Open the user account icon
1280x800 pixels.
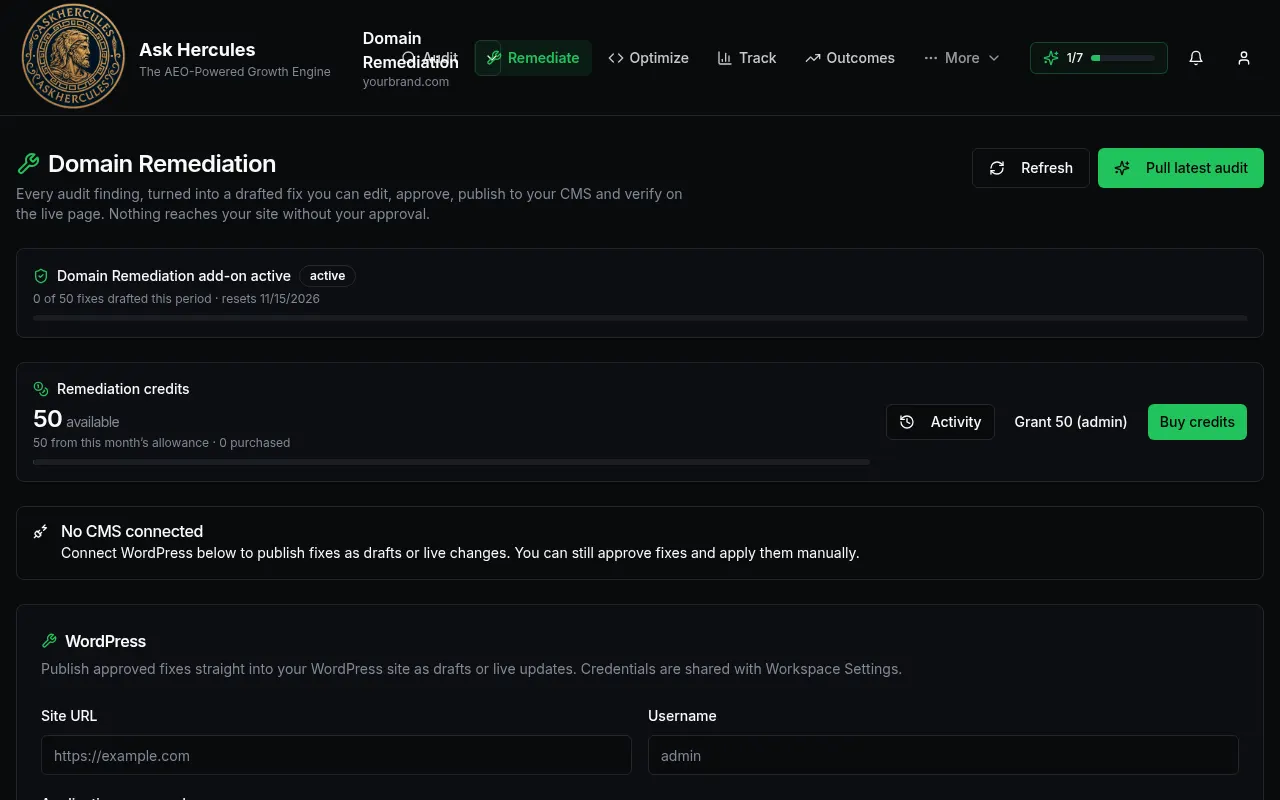click(x=1244, y=58)
